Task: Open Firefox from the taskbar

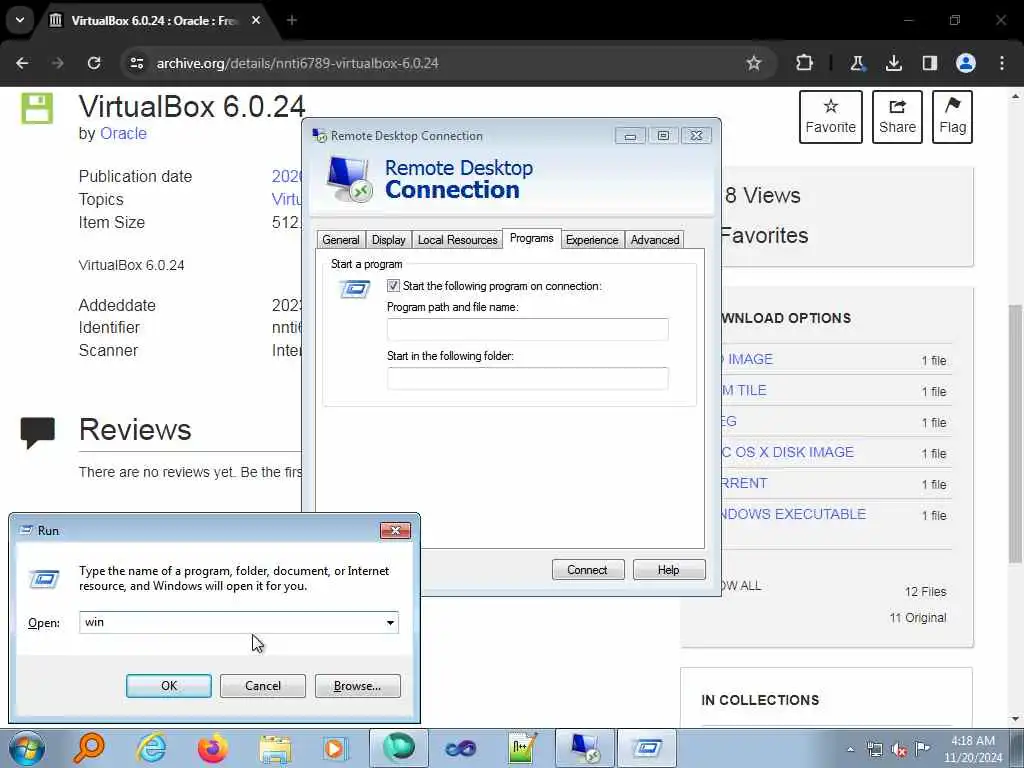Action: point(213,748)
